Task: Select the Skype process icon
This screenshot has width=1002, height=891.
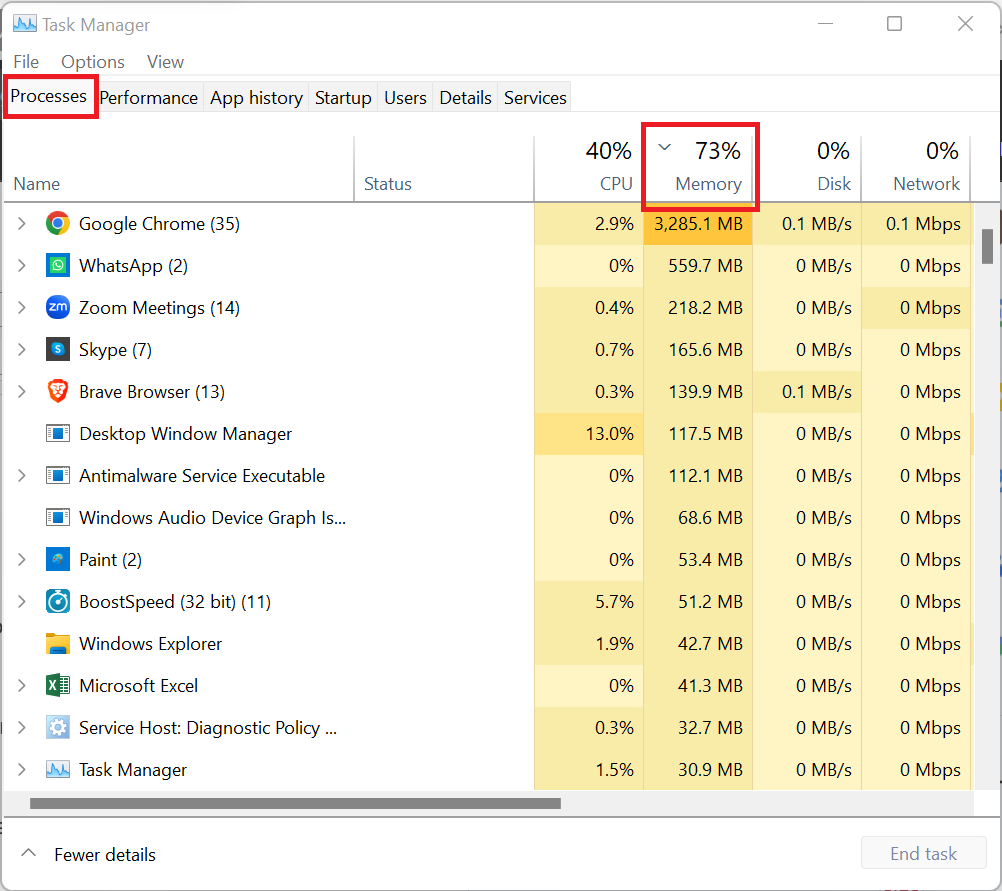Action: [x=57, y=350]
